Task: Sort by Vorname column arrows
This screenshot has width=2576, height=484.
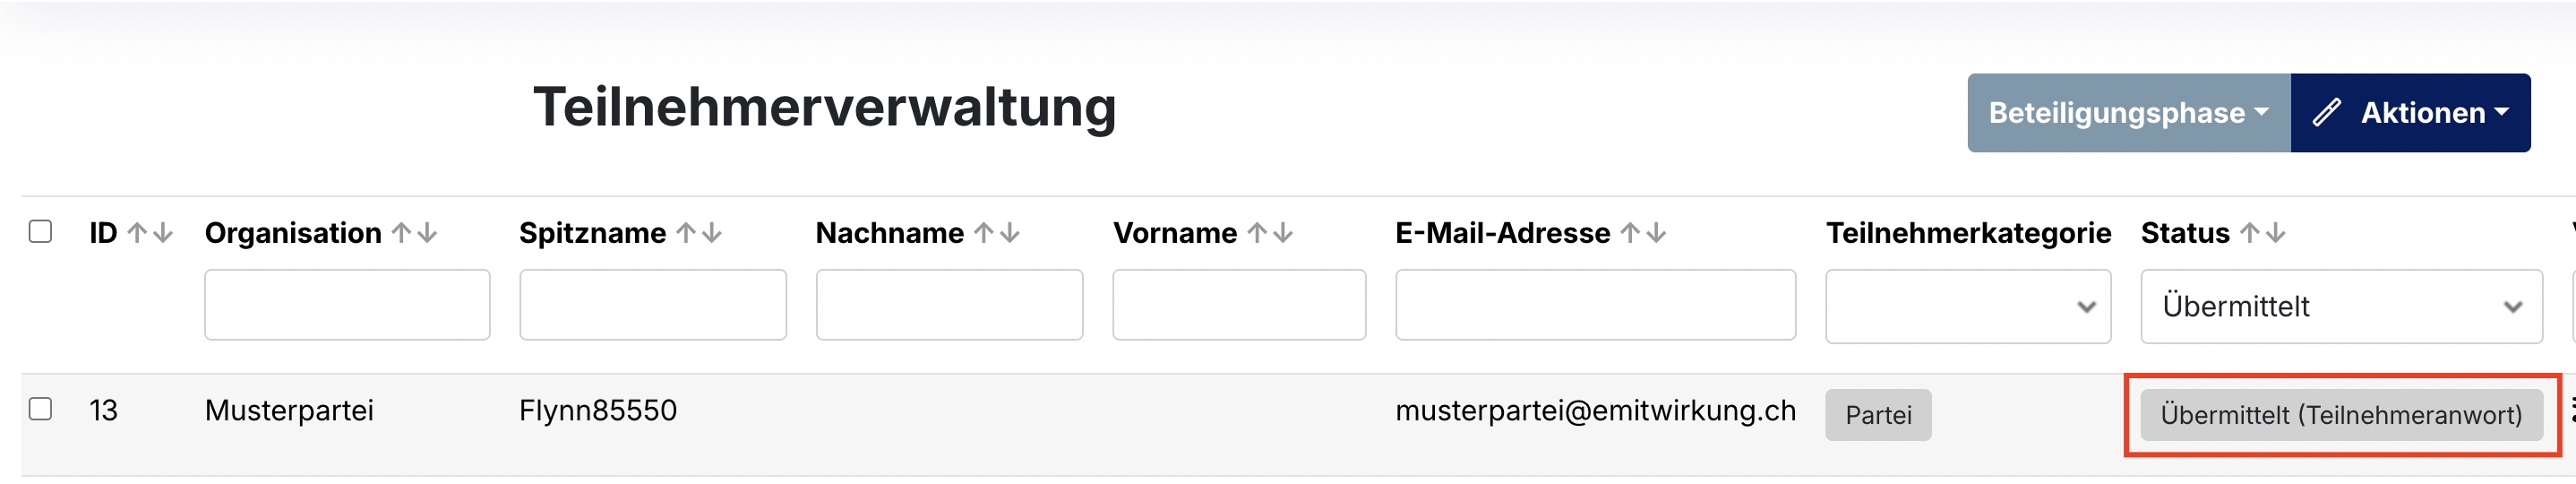Action: point(1270,233)
